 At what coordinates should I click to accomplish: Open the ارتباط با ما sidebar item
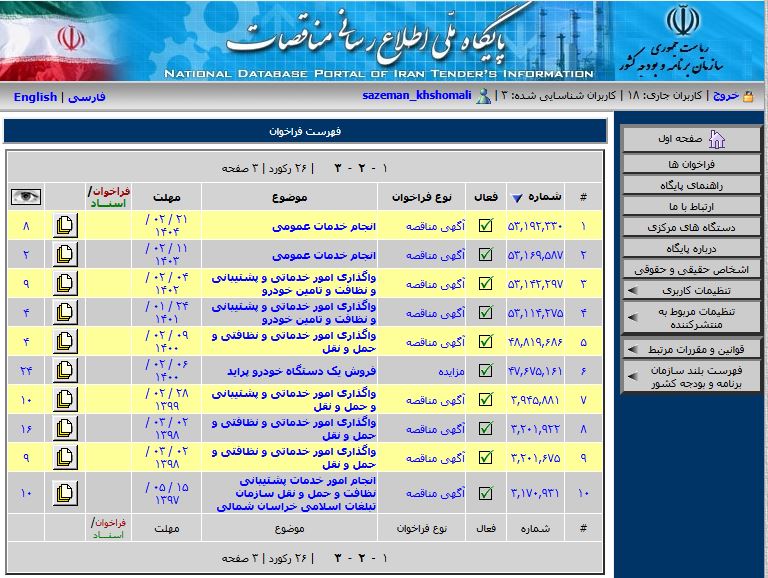click(x=690, y=206)
